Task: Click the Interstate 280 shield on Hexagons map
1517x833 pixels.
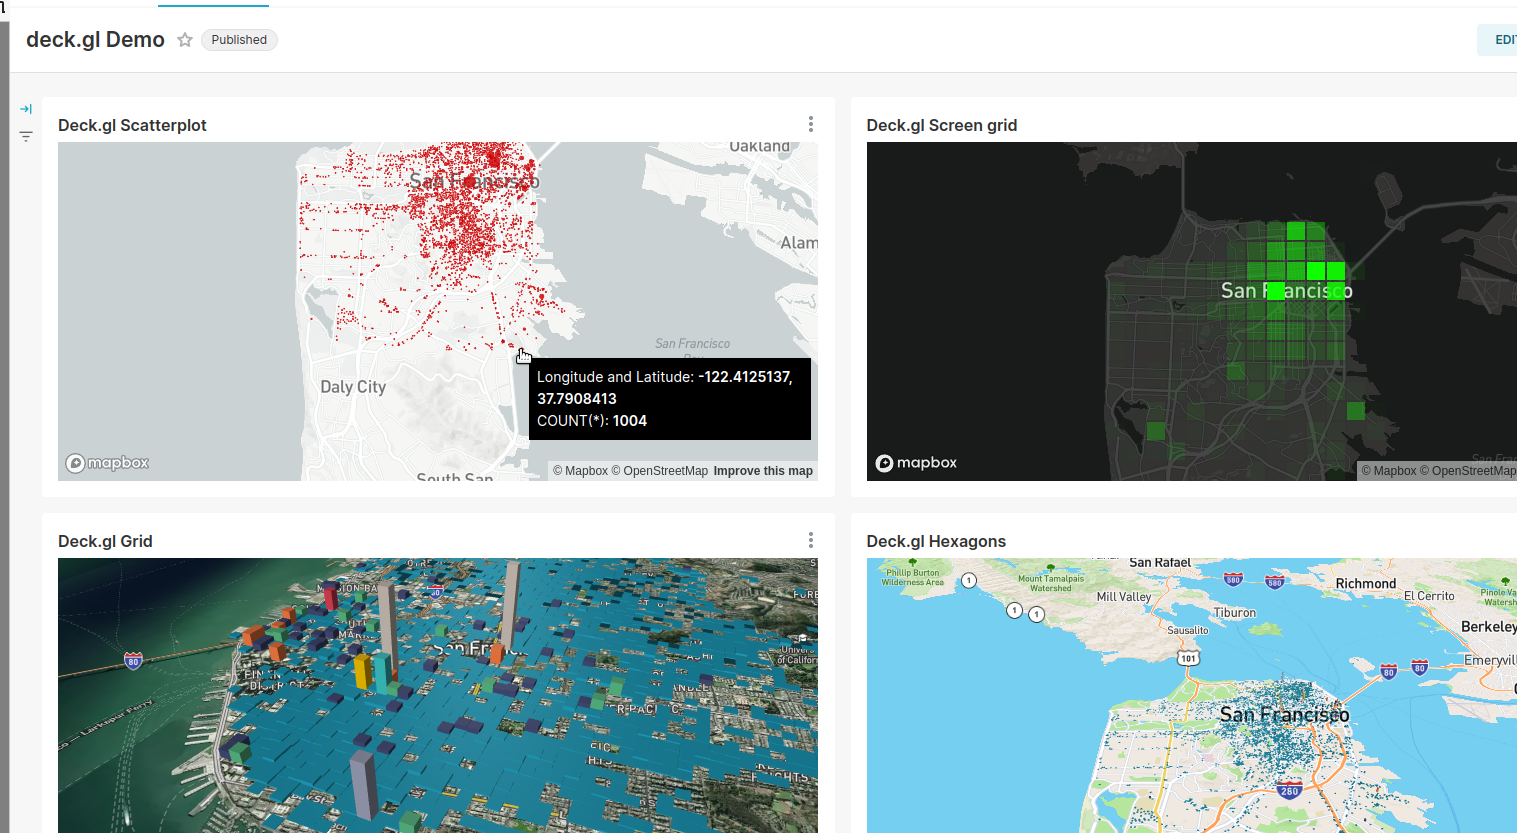Action: [1290, 790]
